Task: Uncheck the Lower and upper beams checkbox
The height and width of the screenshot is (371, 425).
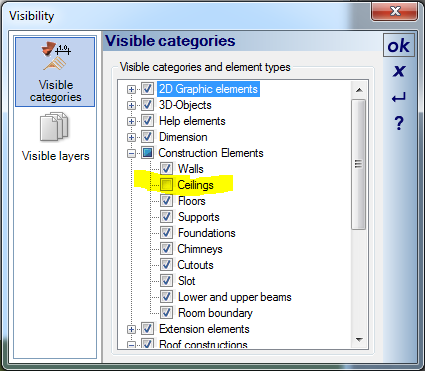Action: tap(166, 297)
